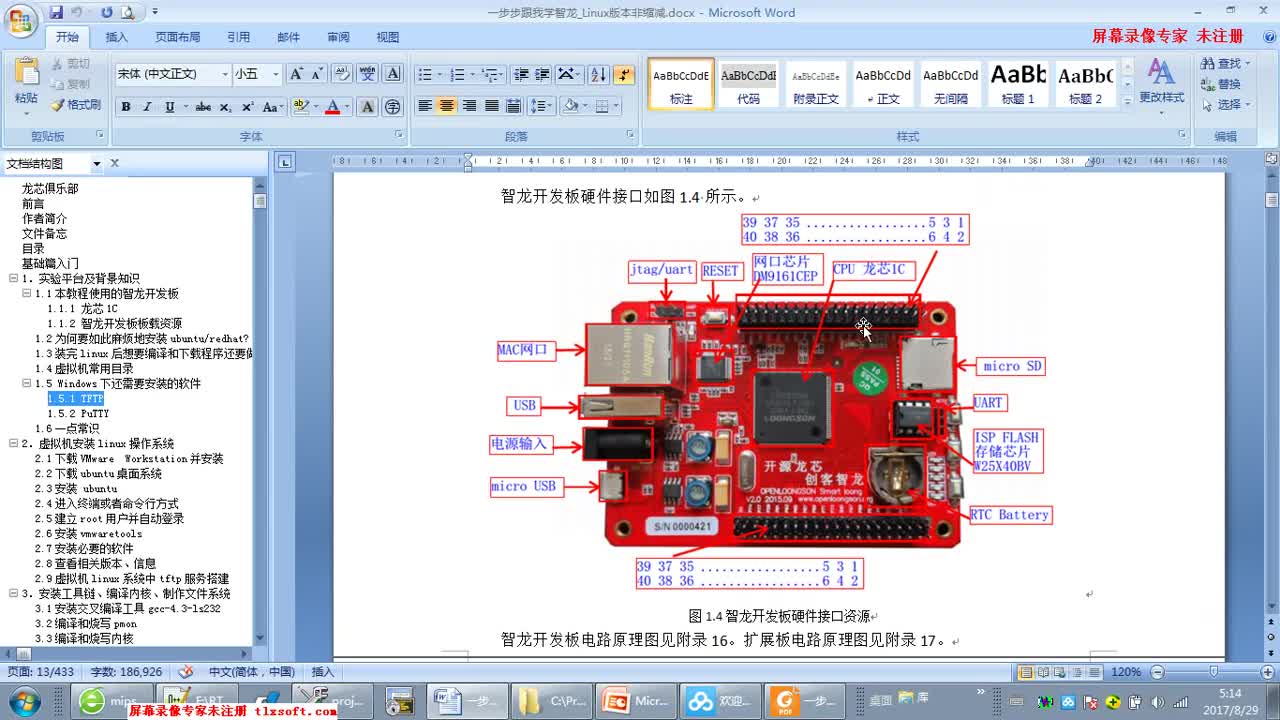The height and width of the screenshot is (720, 1280).
Task: Open the Mailings (邮件) tab
Action: tap(288, 37)
